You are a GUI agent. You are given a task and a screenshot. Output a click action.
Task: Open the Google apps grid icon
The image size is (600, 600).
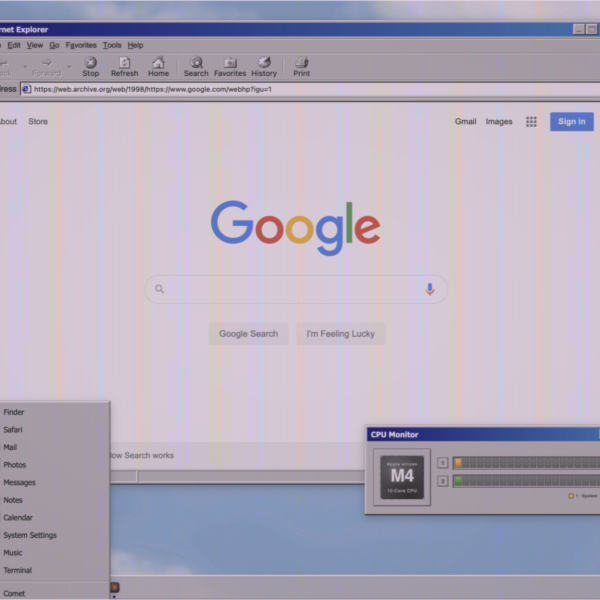[531, 122]
